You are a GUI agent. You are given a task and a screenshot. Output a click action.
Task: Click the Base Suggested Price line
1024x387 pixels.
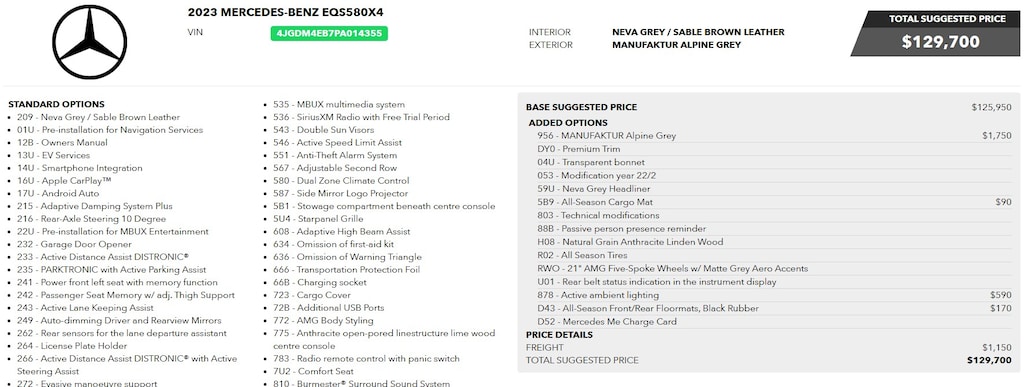tap(769, 107)
